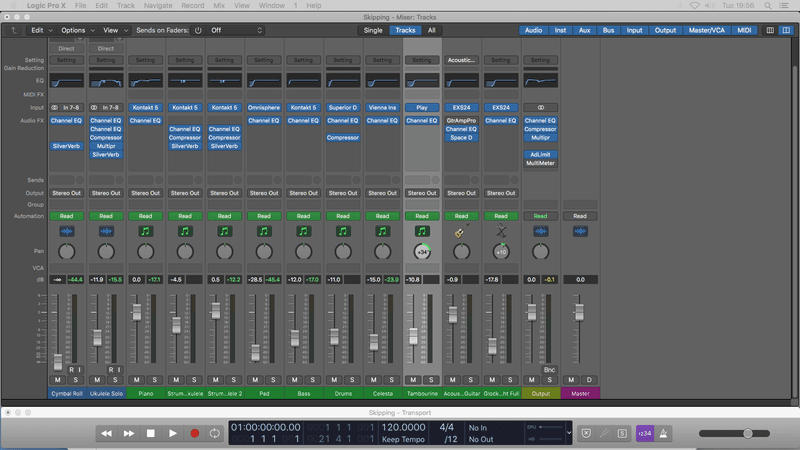Open the AdLimit plugin on Output
This screenshot has height=450, width=800.
click(540, 155)
